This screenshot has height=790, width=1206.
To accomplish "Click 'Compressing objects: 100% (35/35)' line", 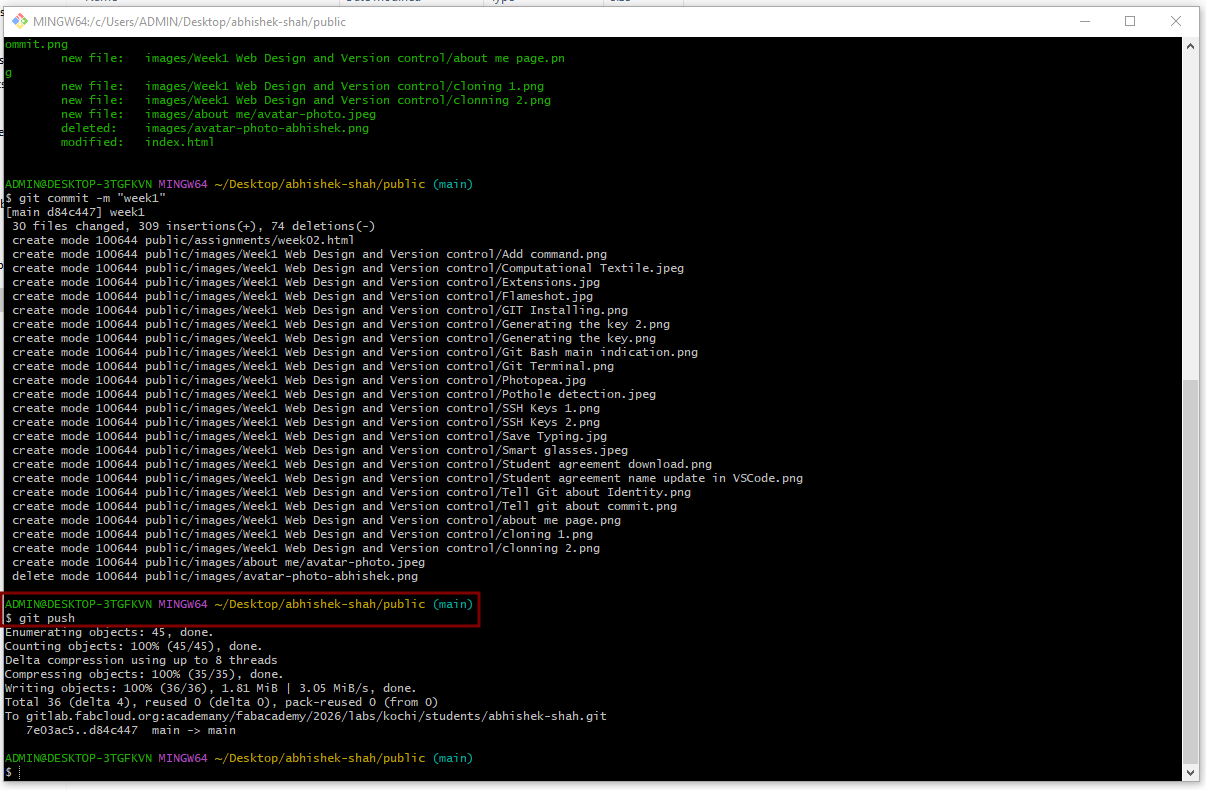I will (145, 674).
